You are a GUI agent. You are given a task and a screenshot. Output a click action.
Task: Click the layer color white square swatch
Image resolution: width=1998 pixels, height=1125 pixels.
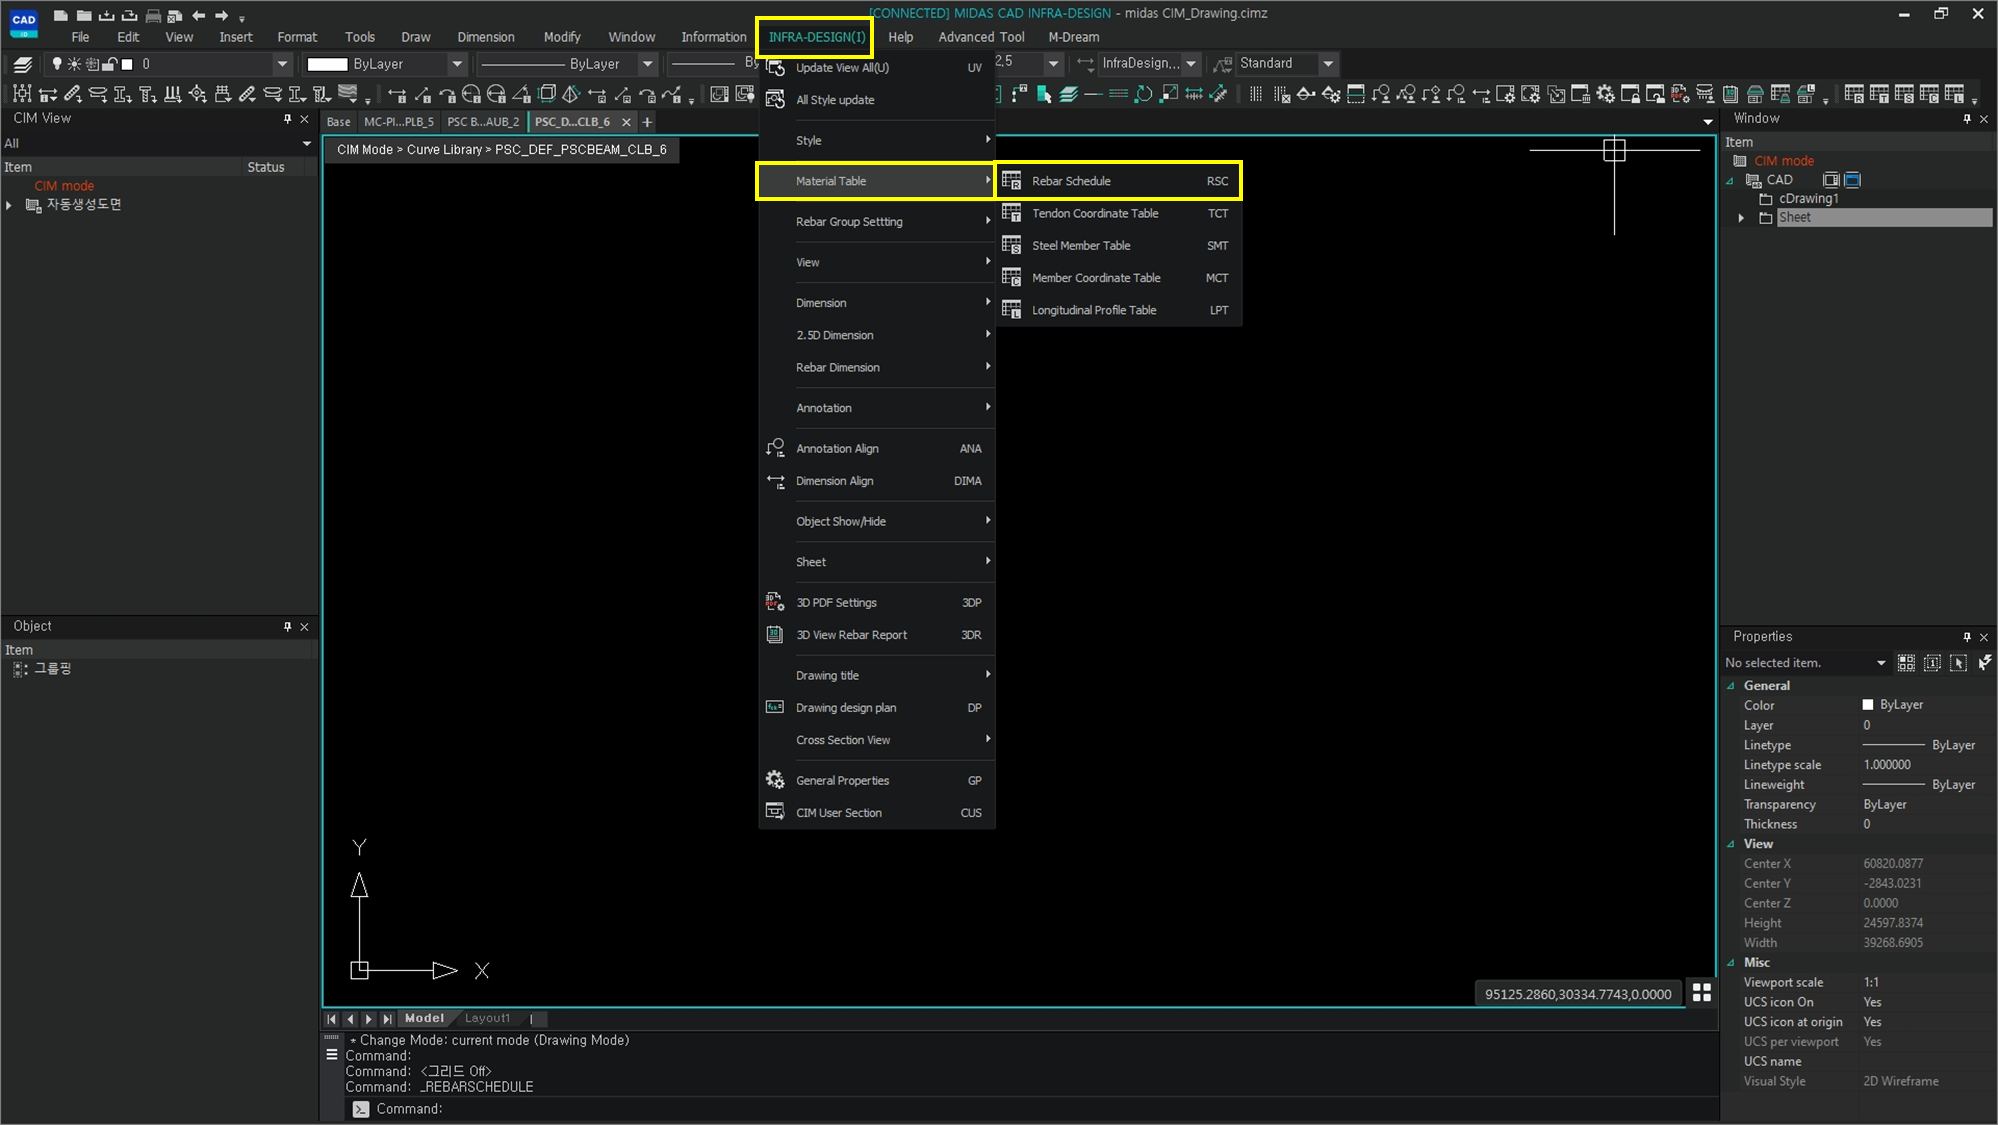pos(127,64)
